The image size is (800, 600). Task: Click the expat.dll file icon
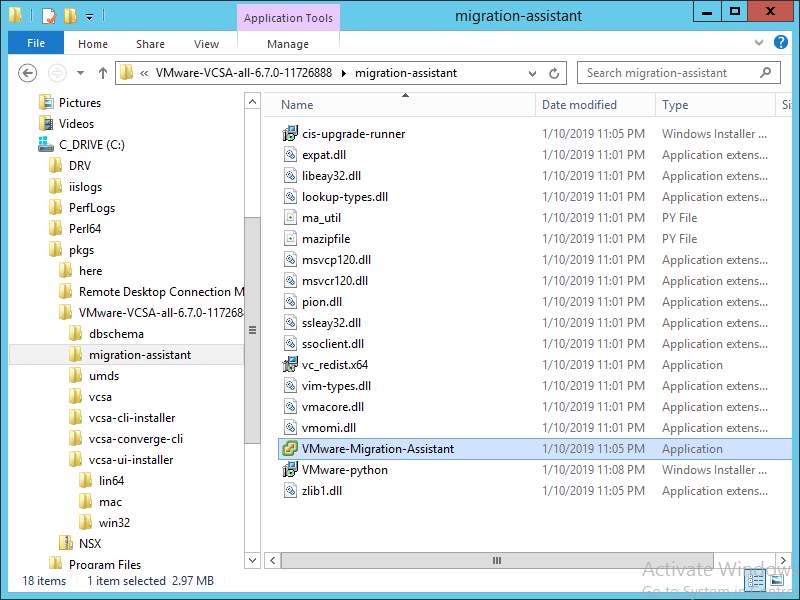click(x=290, y=155)
